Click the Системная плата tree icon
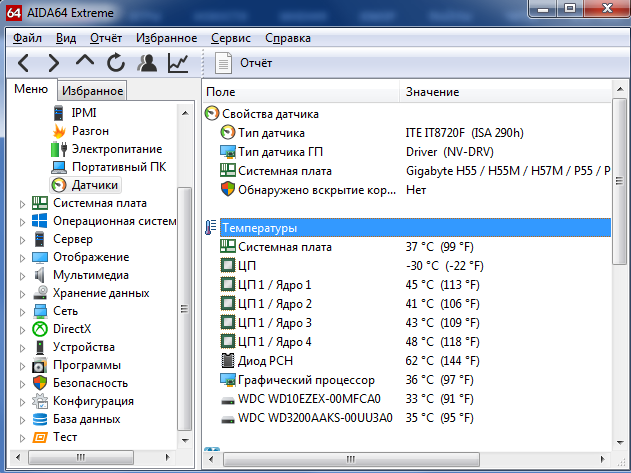631x473 pixels. [40, 203]
